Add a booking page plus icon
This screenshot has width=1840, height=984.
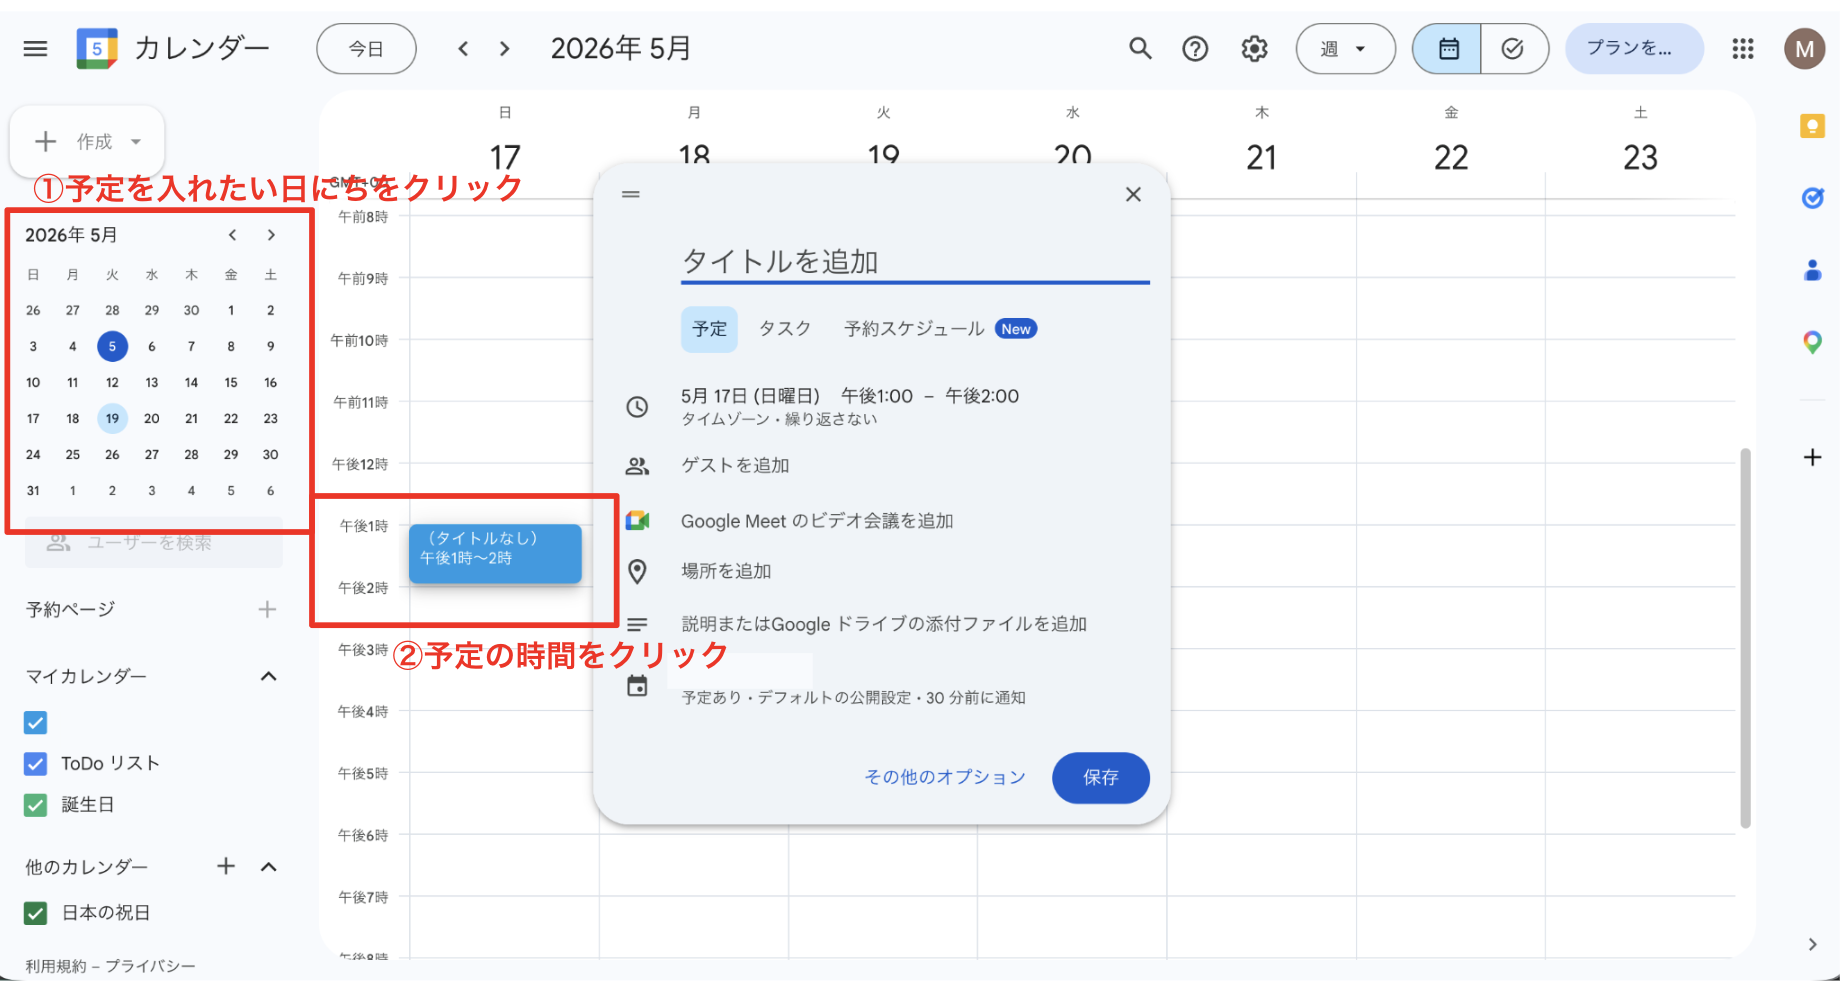click(x=267, y=609)
